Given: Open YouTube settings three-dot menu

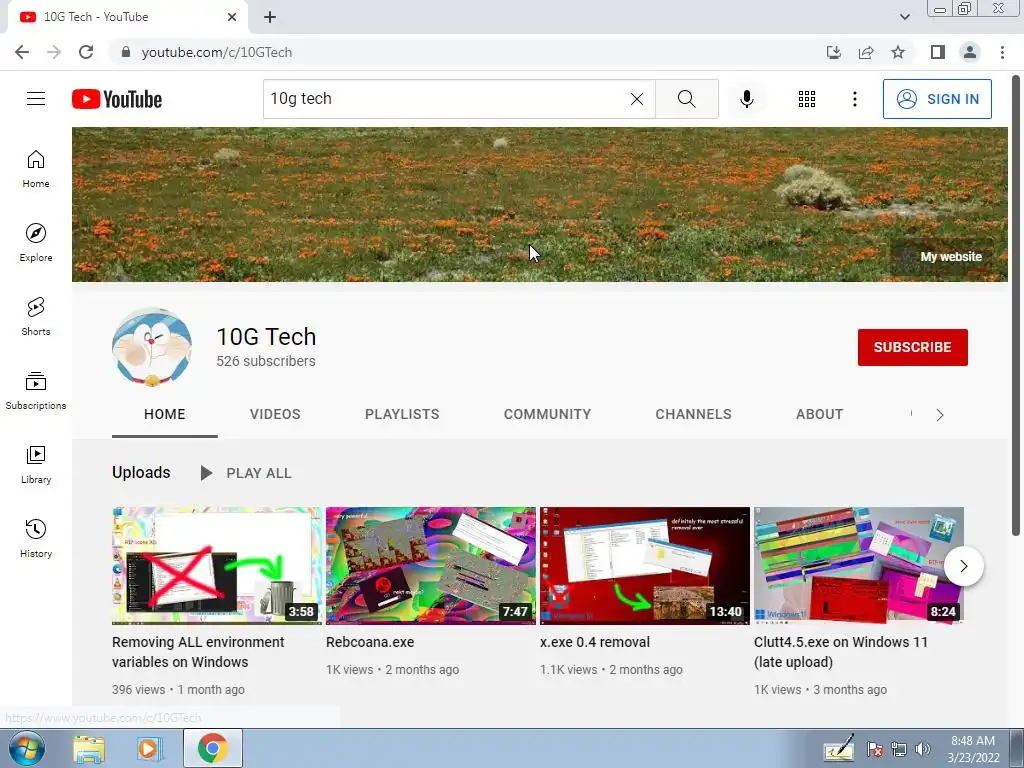Looking at the screenshot, I should point(854,99).
